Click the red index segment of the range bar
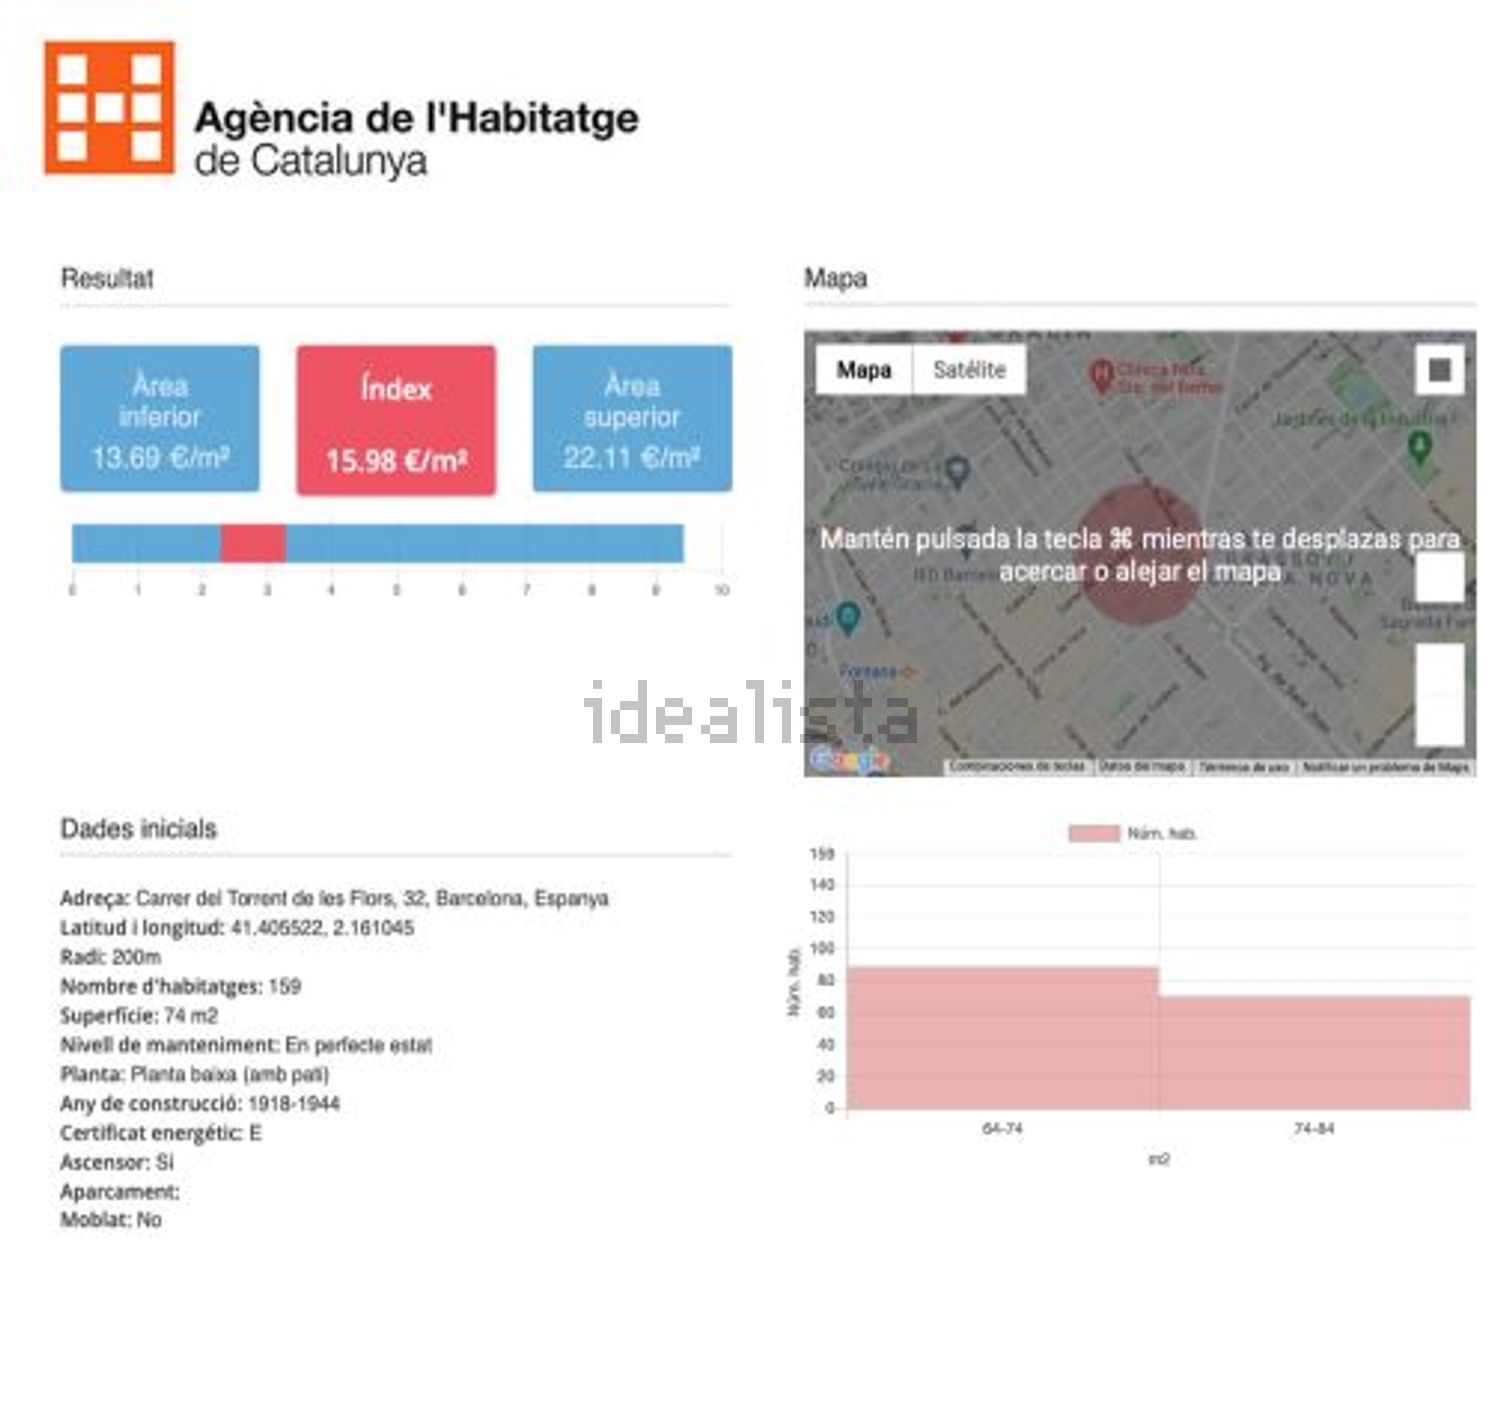Image resolution: width=1500 pixels, height=1423 pixels. (253, 543)
